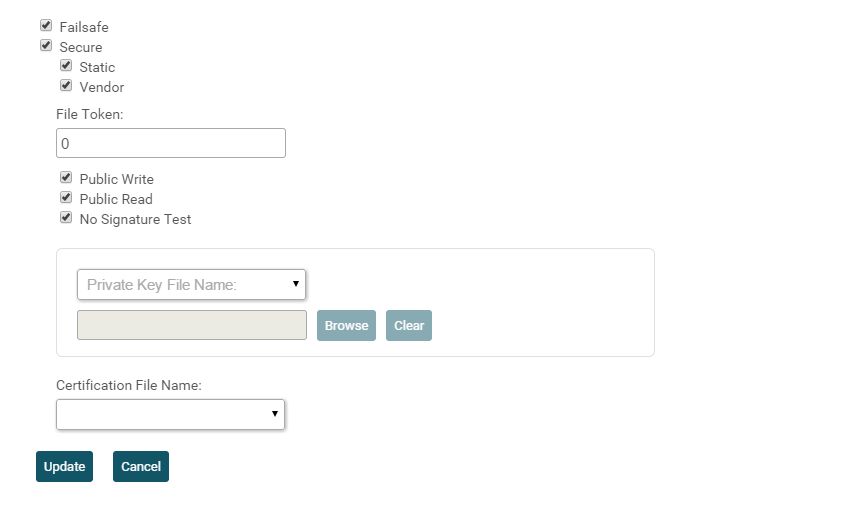Click the 'File Token:' label text
This screenshot has width=865, height=509.
coord(90,114)
